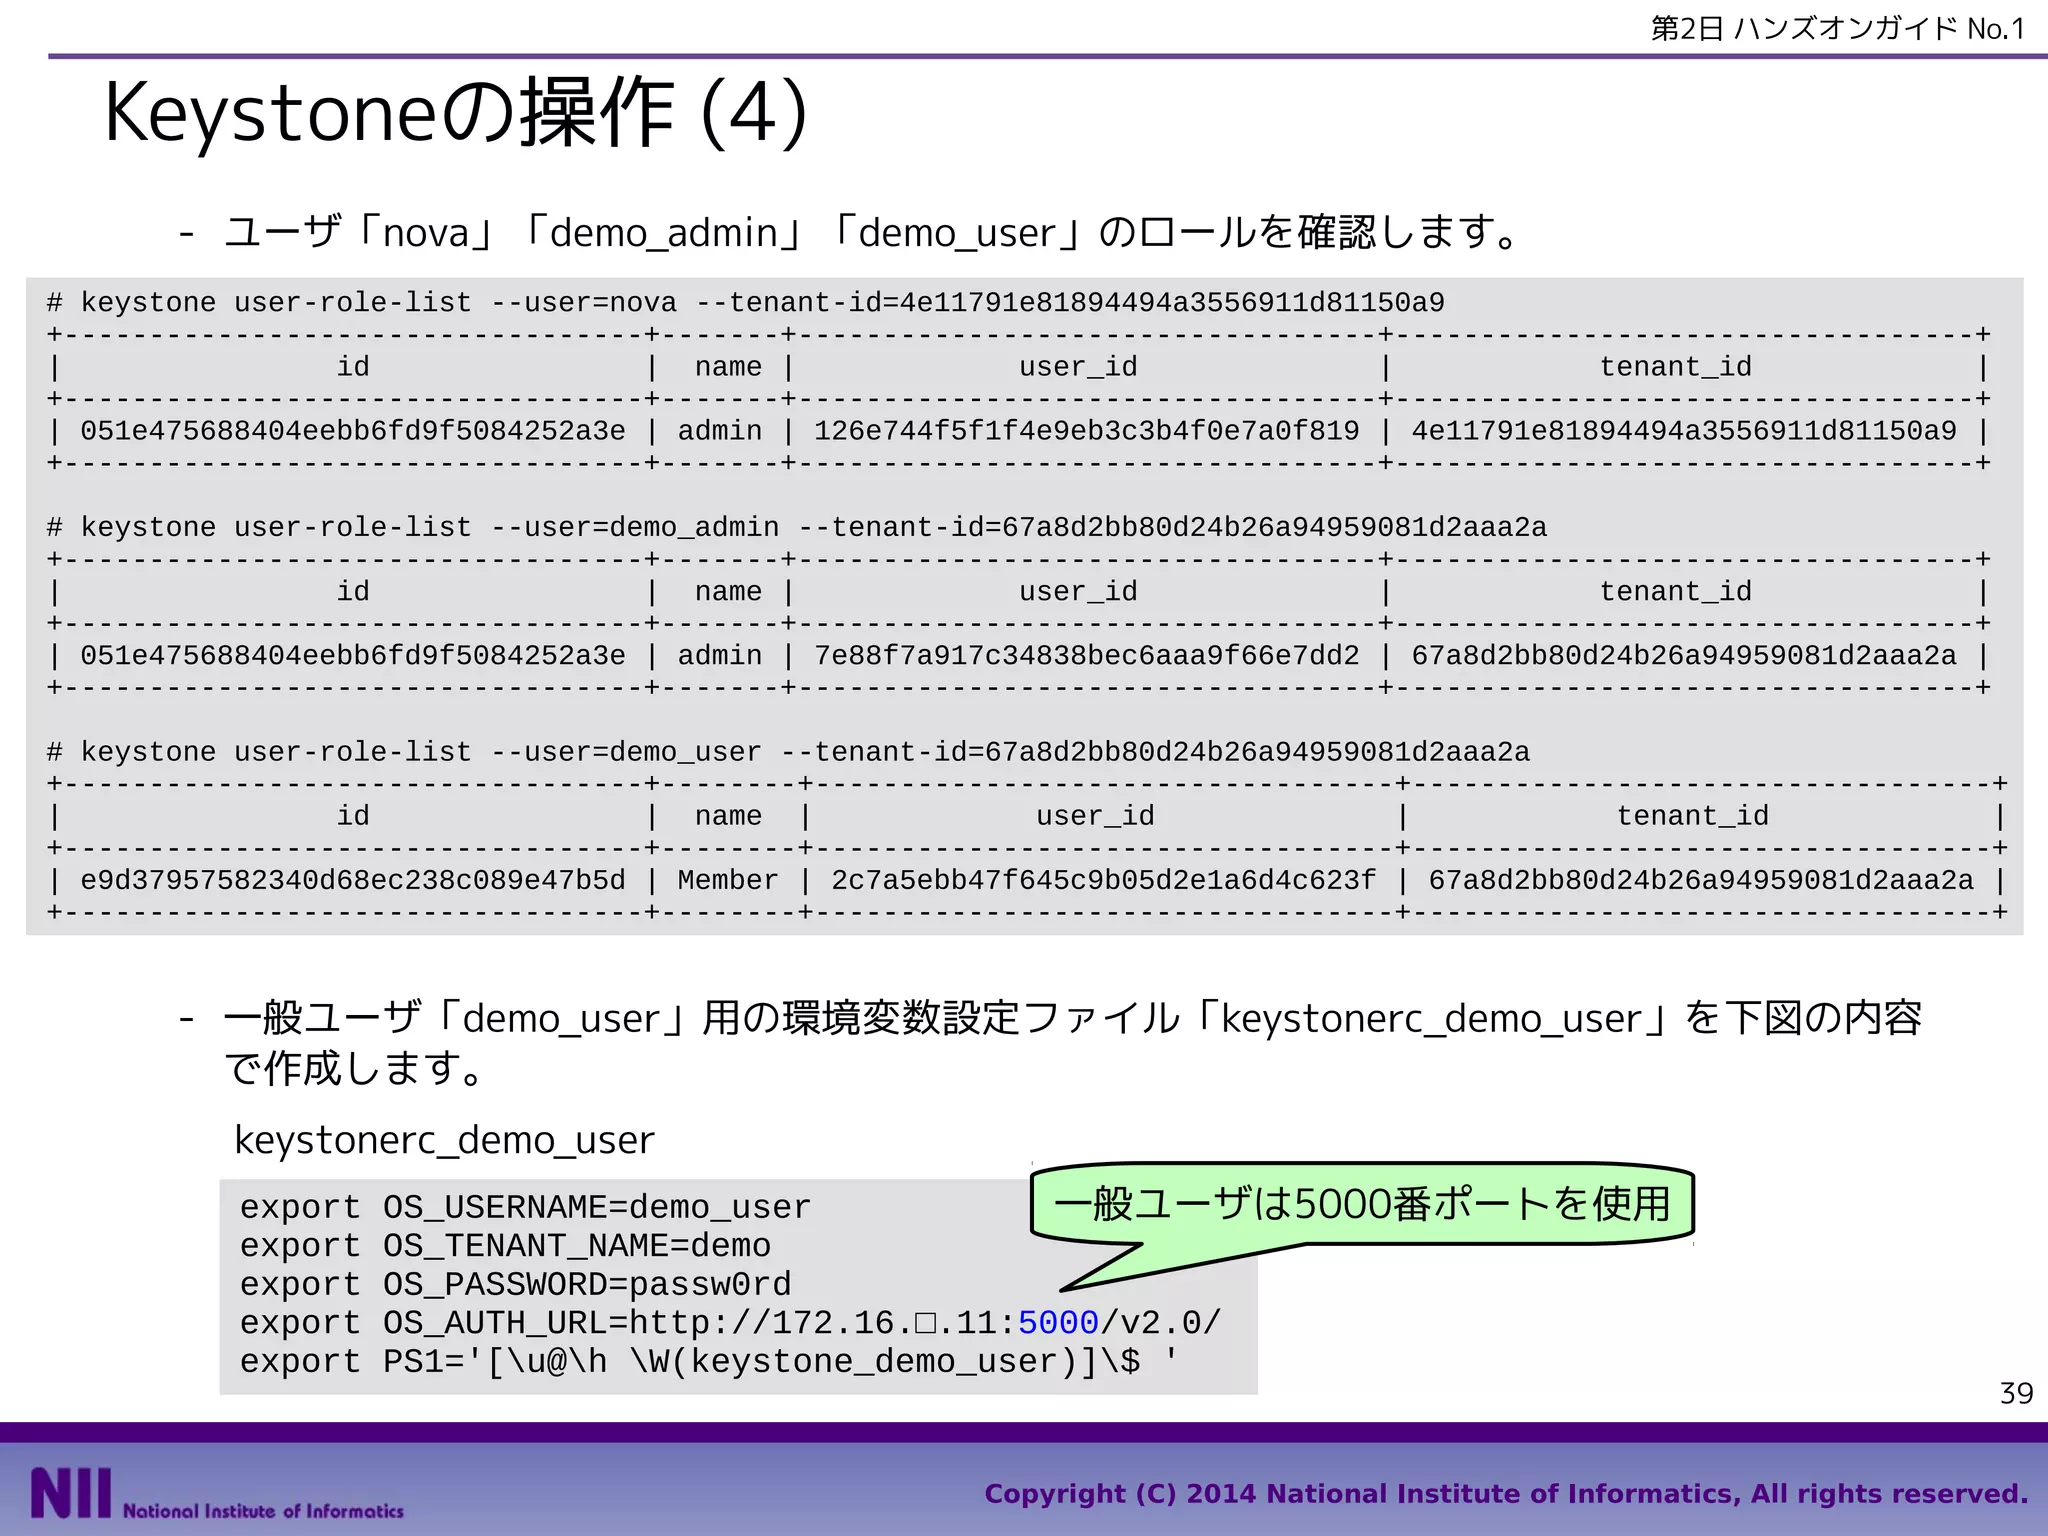2048x1536 pixels.
Task: Click the 'admin' cell in demo_admin table
Action: 720,656
